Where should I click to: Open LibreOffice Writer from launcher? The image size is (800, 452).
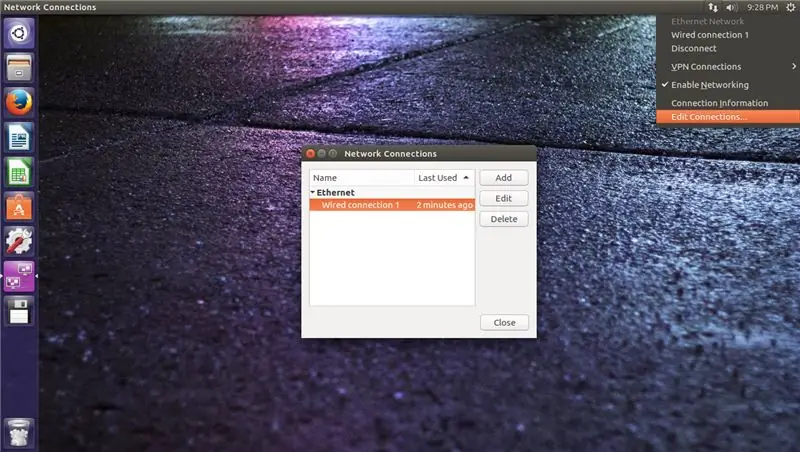click(x=19, y=137)
